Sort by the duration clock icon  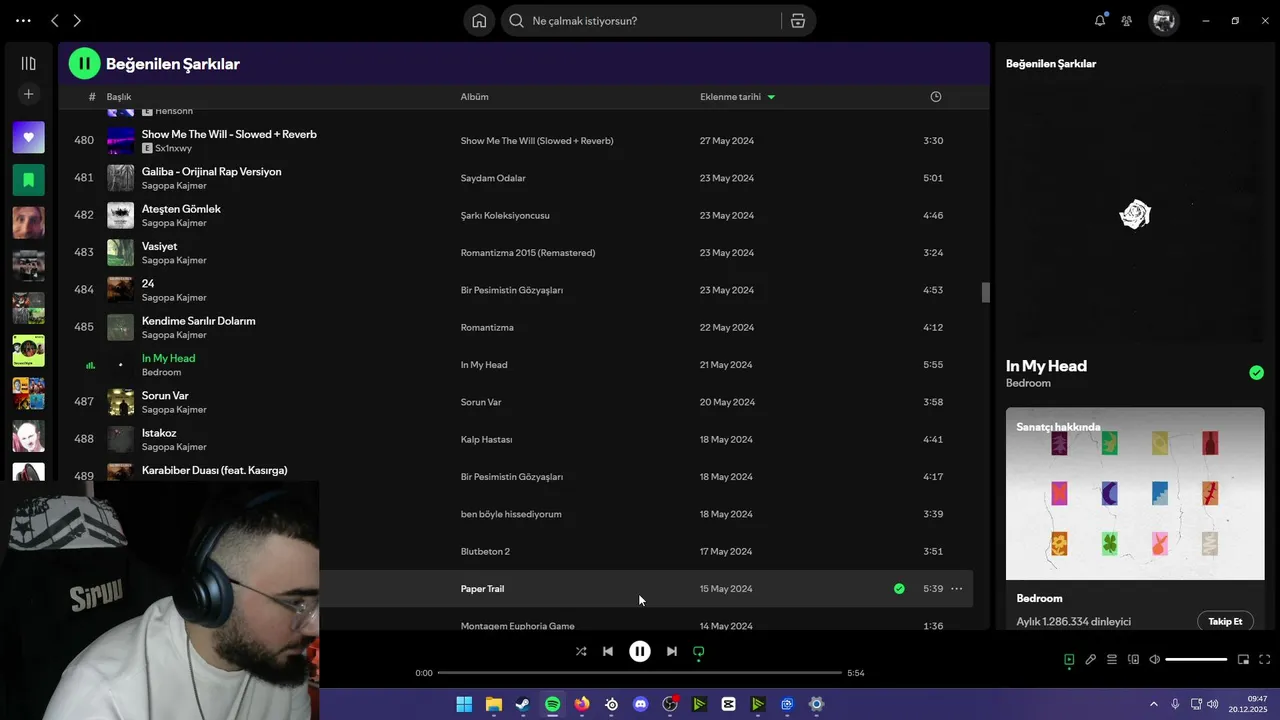936,97
